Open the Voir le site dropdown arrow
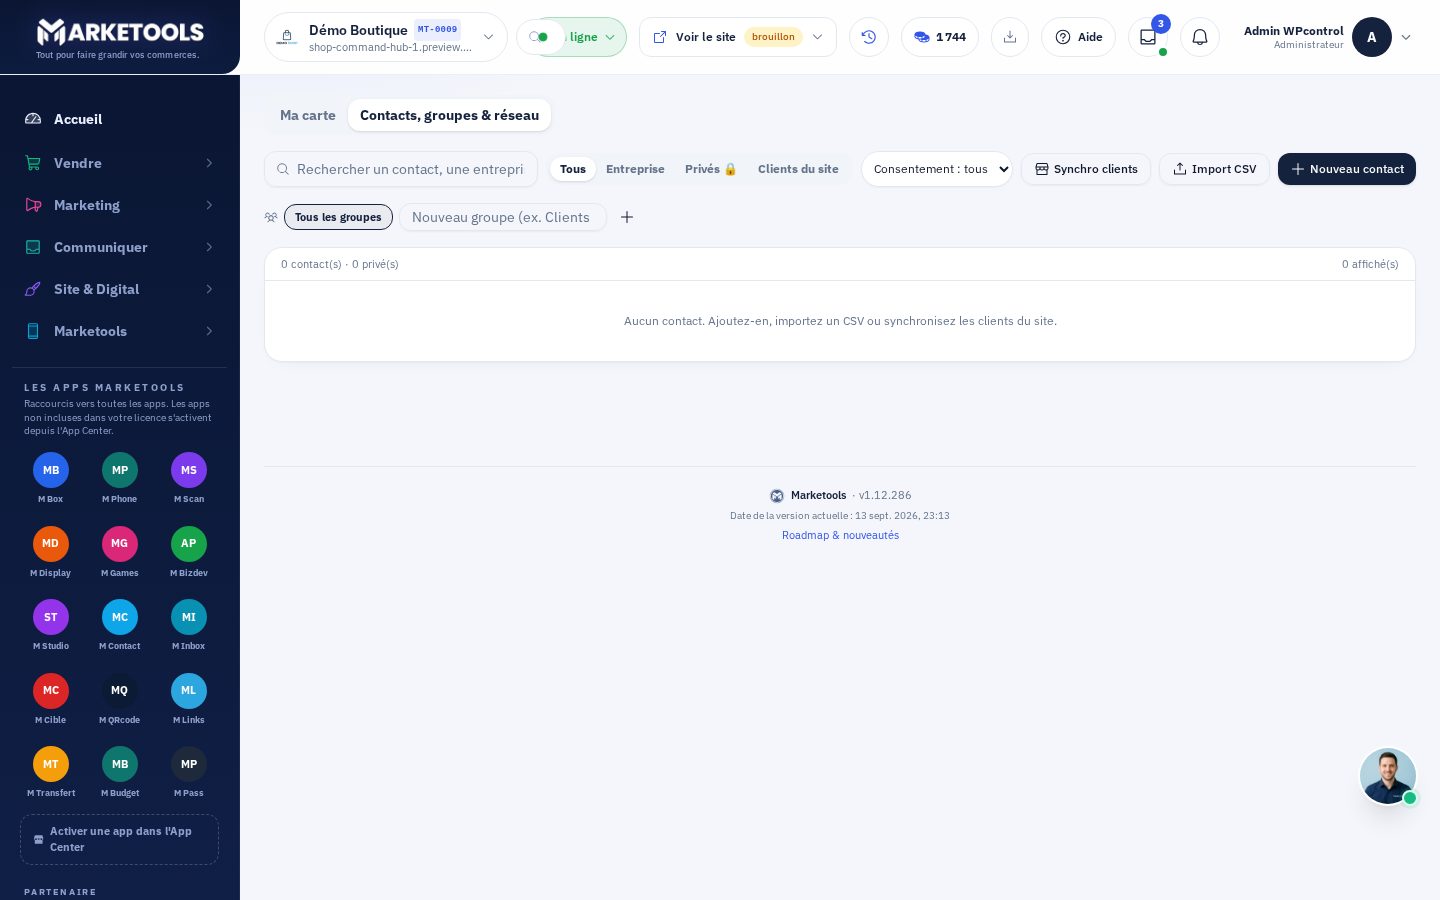The image size is (1440, 900). [x=818, y=37]
